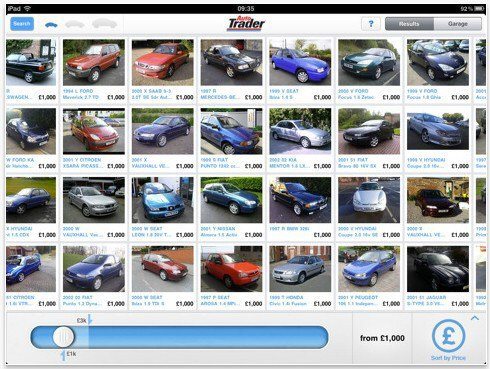490x369 pixels.
Task: Switch to the Results tab
Action: (x=409, y=24)
